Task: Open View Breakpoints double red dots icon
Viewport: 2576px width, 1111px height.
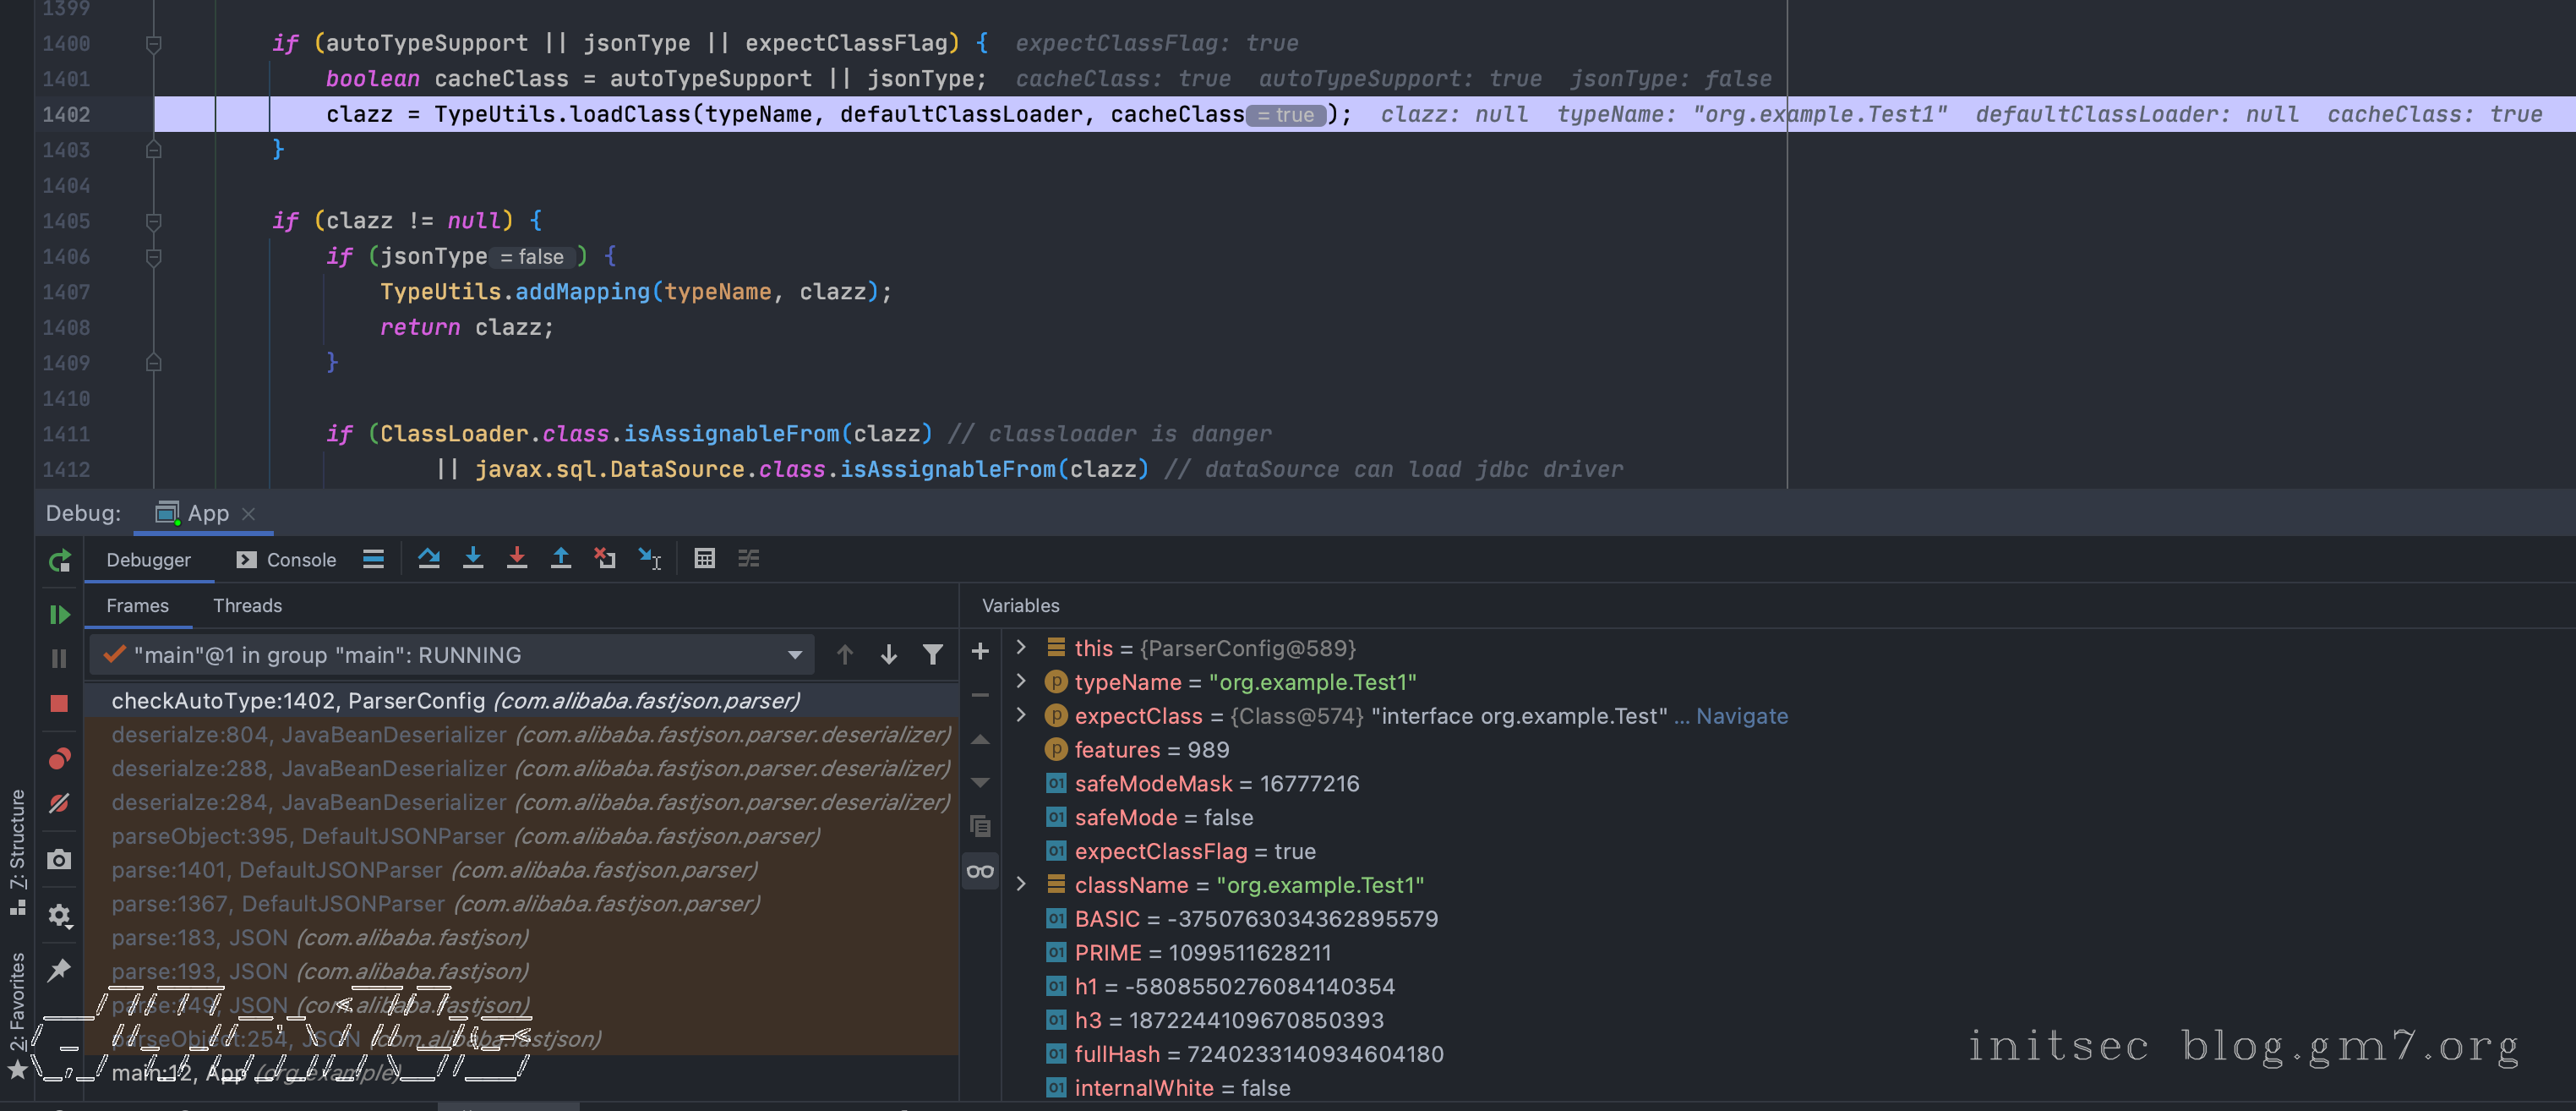Action: coord(59,759)
